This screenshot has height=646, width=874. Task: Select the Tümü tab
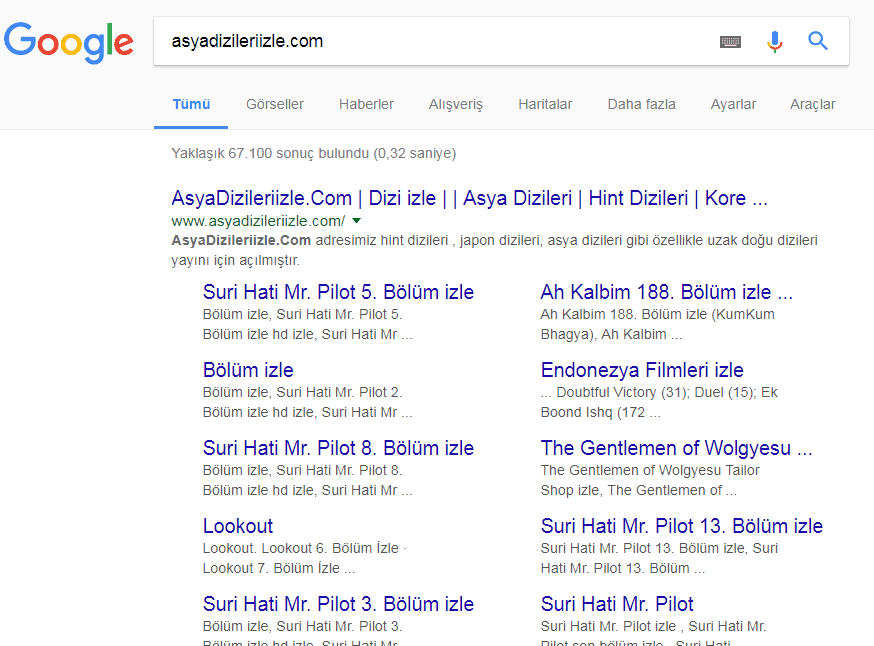click(191, 104)
